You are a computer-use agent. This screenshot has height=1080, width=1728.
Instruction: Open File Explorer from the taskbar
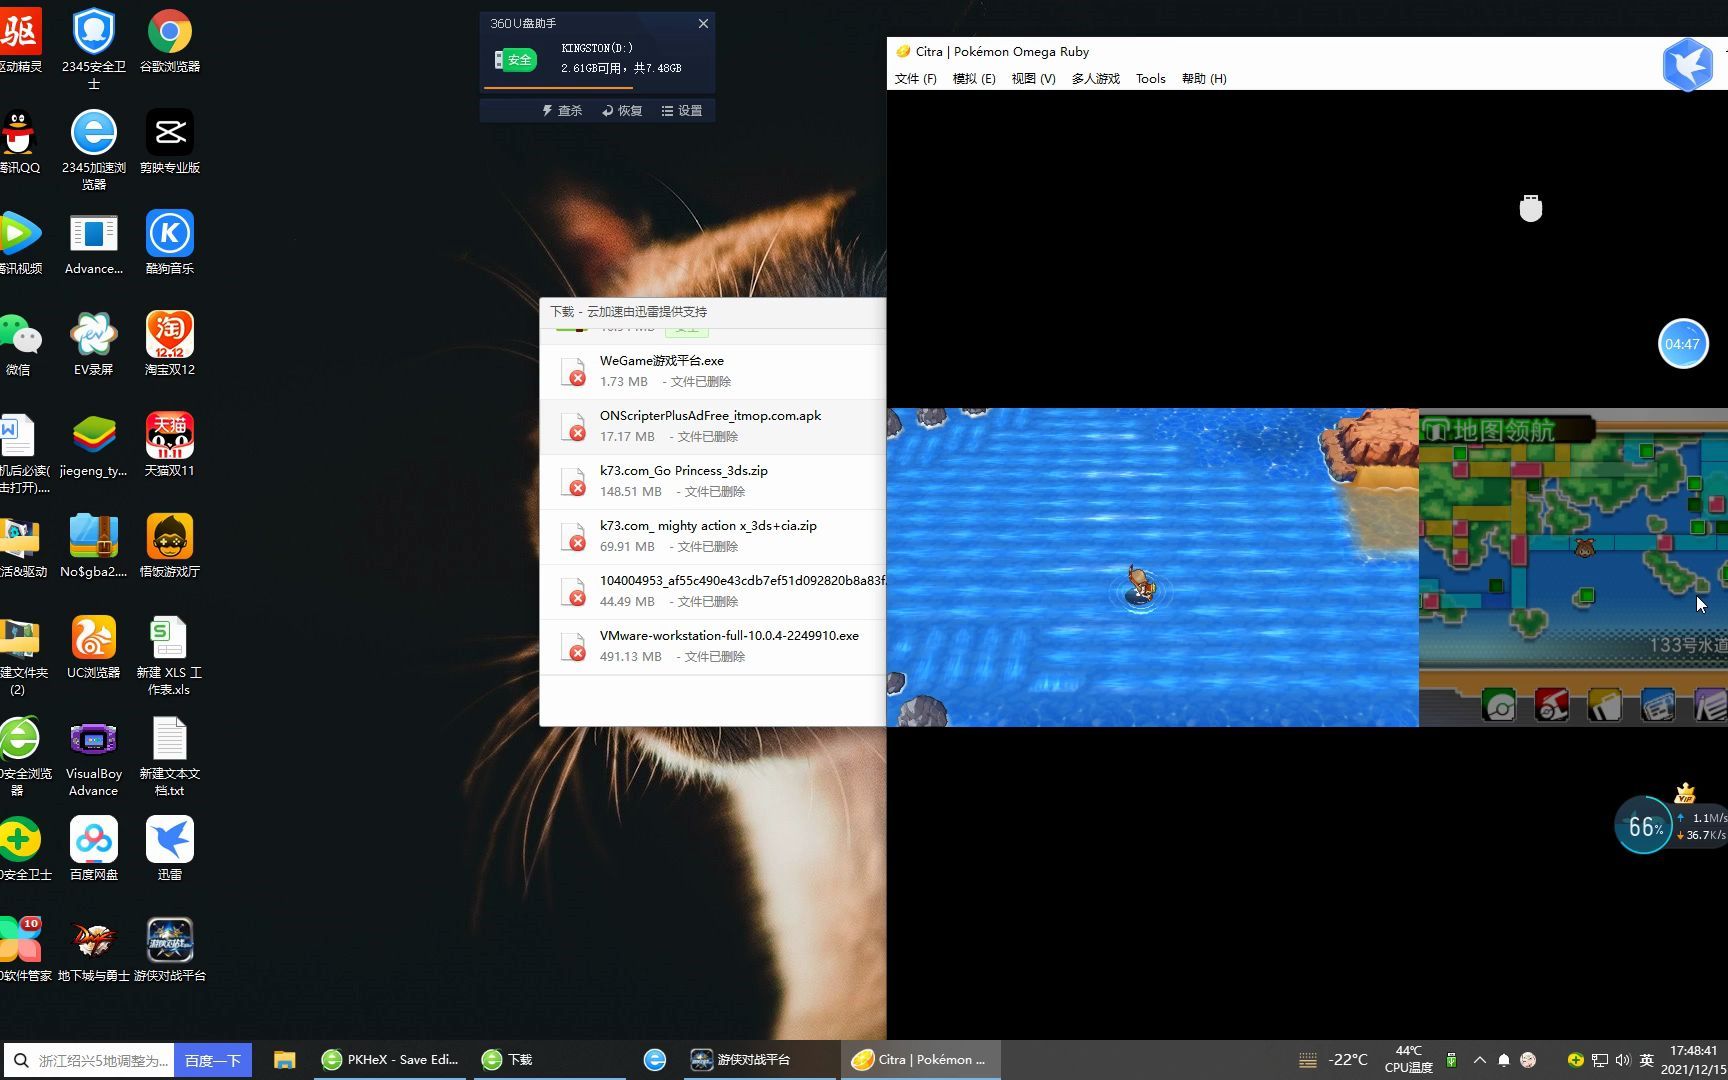tap(285, 1060)
